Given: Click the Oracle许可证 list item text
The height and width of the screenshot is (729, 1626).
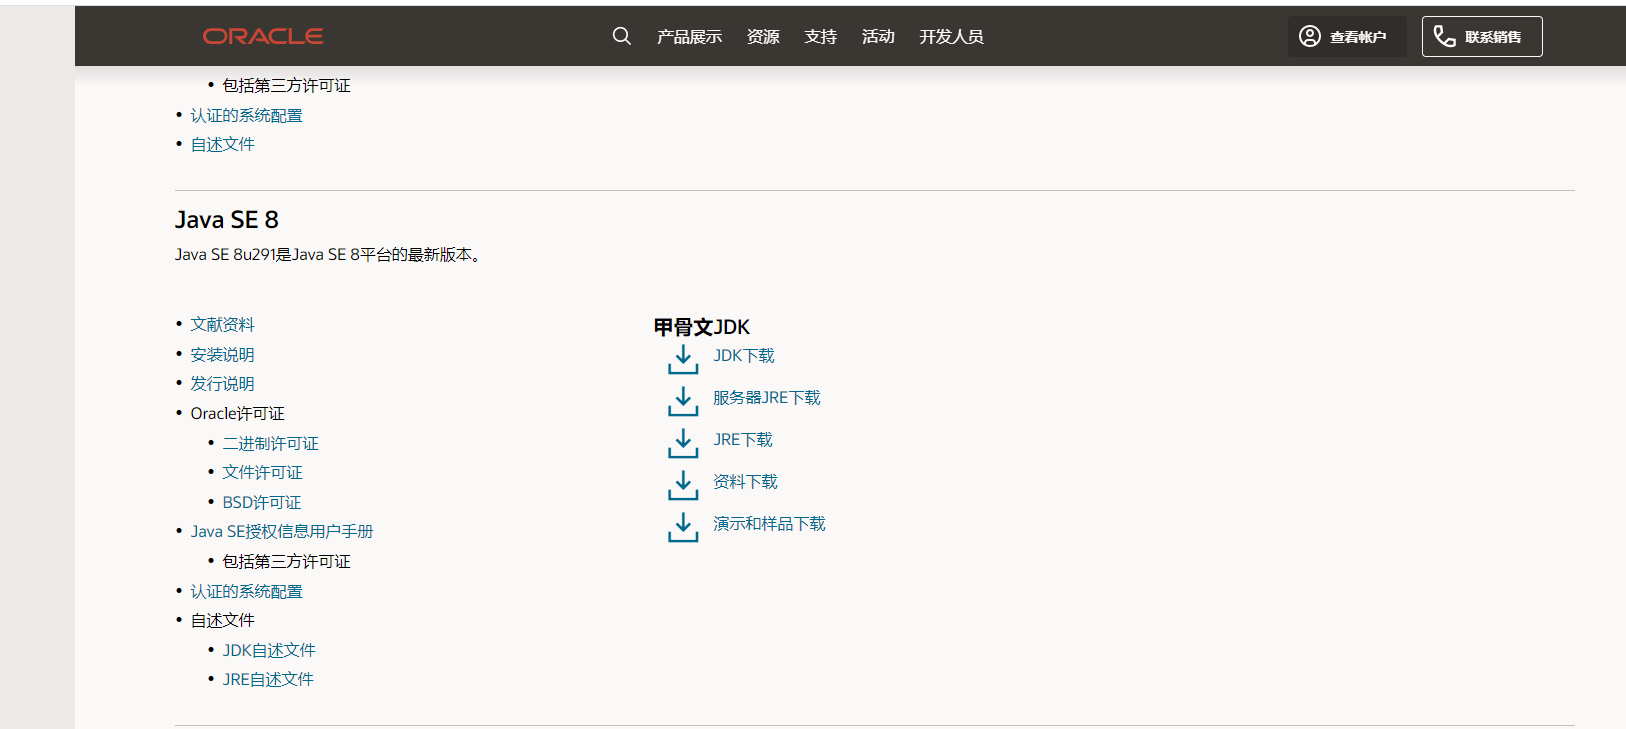Looking at the screenshot, I should pyautogui.click(x=237, y=414).
